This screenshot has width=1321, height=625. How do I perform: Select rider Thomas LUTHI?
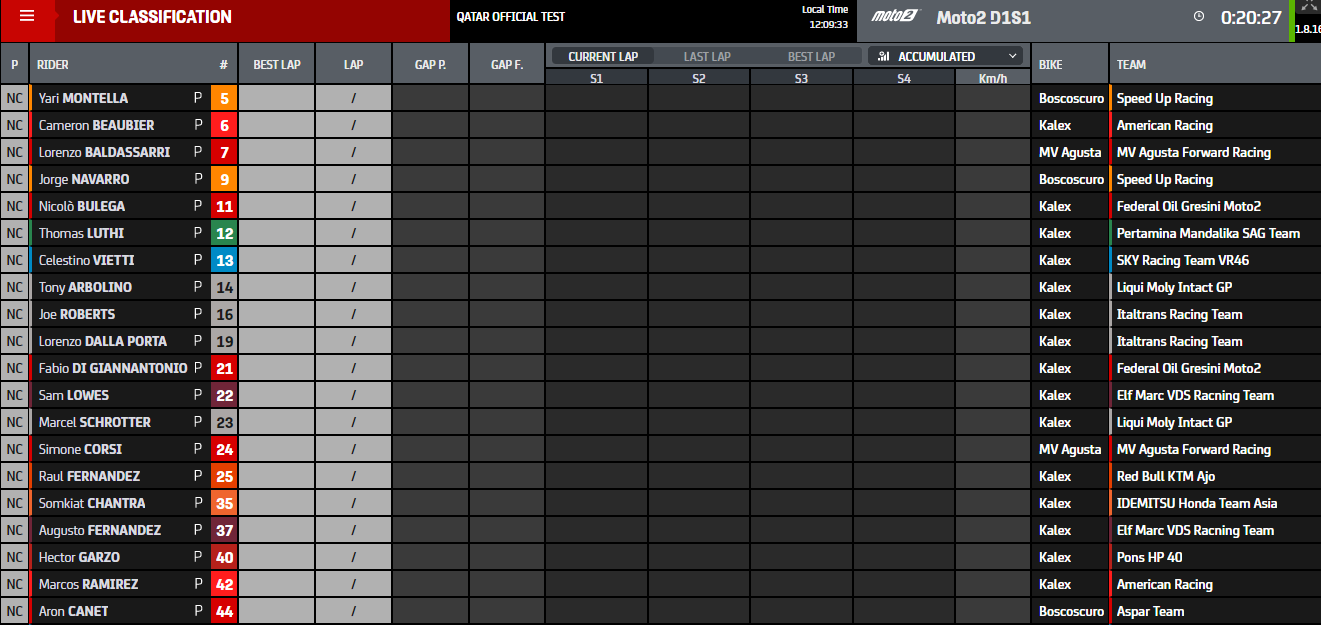(x=81, y=233)
